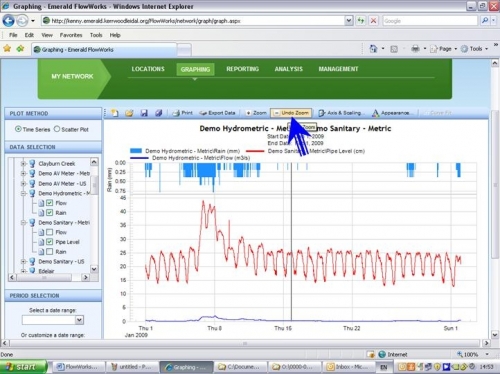Screen dimensions: 500x374
Task: Expand Demo AV Meter - US node
Action: coord(23,183)
